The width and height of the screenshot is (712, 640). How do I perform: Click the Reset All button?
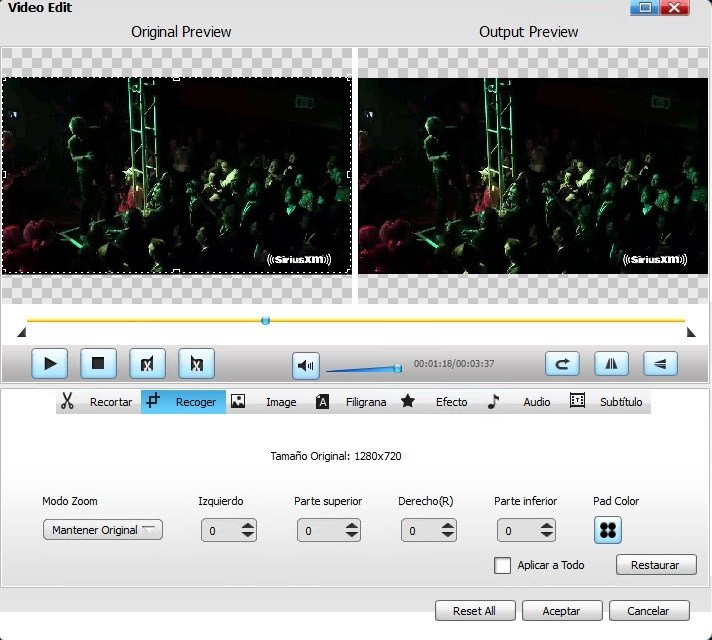click(475, 611)
